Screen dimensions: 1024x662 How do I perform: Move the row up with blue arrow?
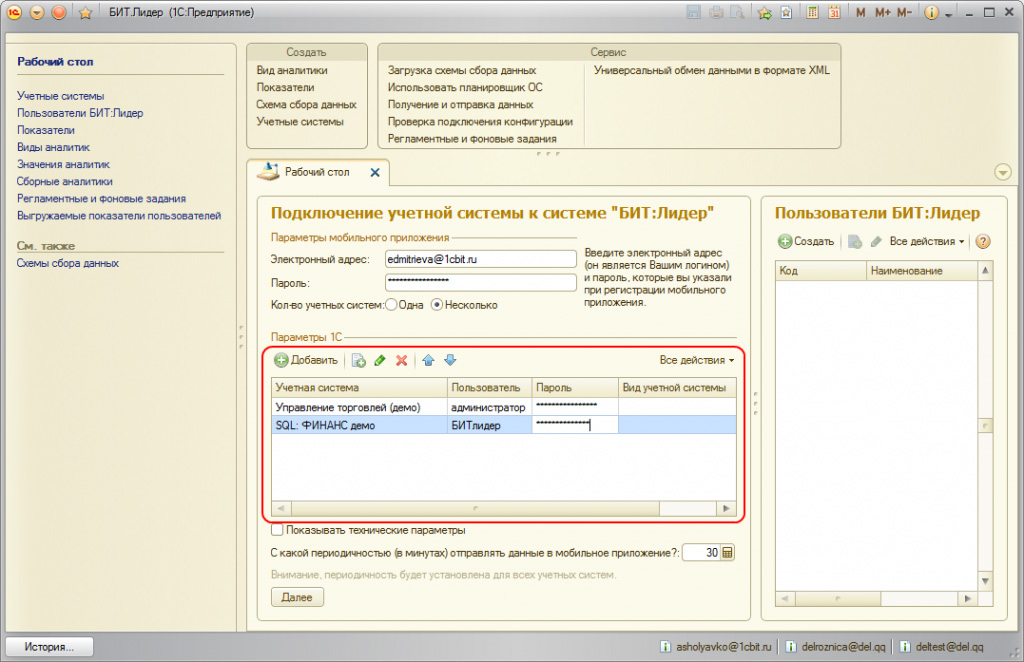click(x=428, y=360)
